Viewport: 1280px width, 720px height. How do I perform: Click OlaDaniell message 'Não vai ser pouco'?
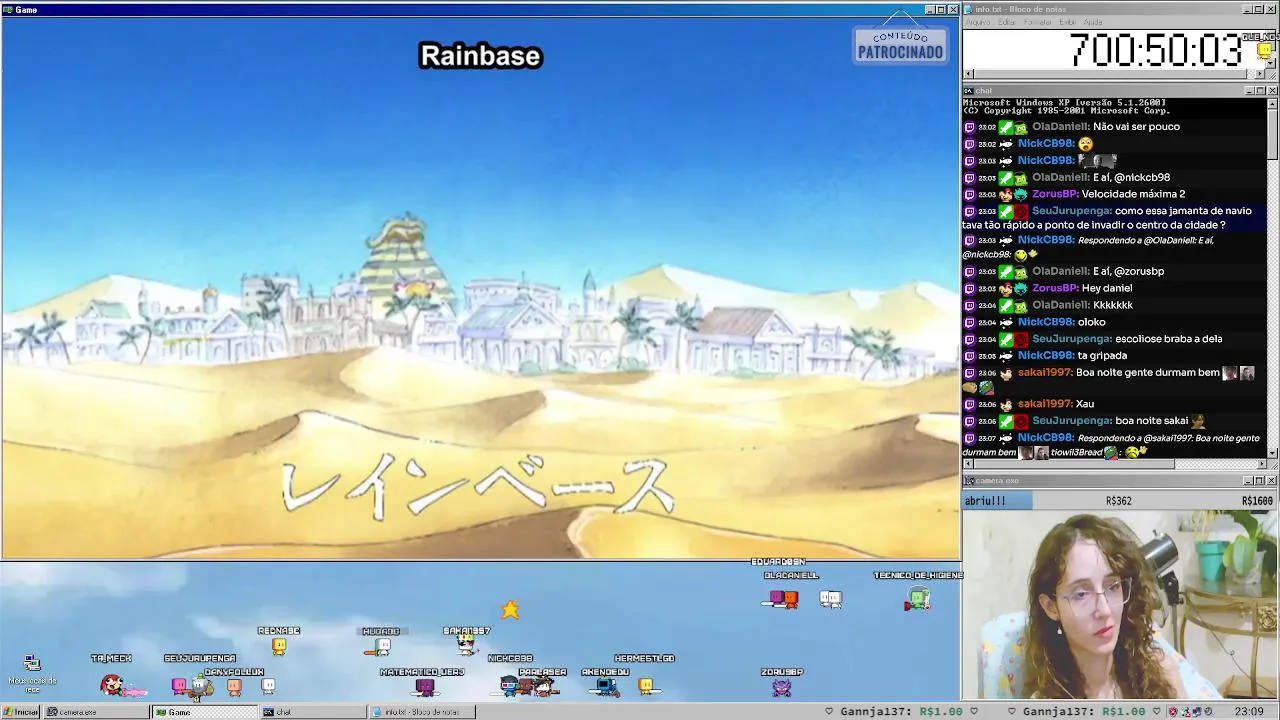(x=1136, y=127)
